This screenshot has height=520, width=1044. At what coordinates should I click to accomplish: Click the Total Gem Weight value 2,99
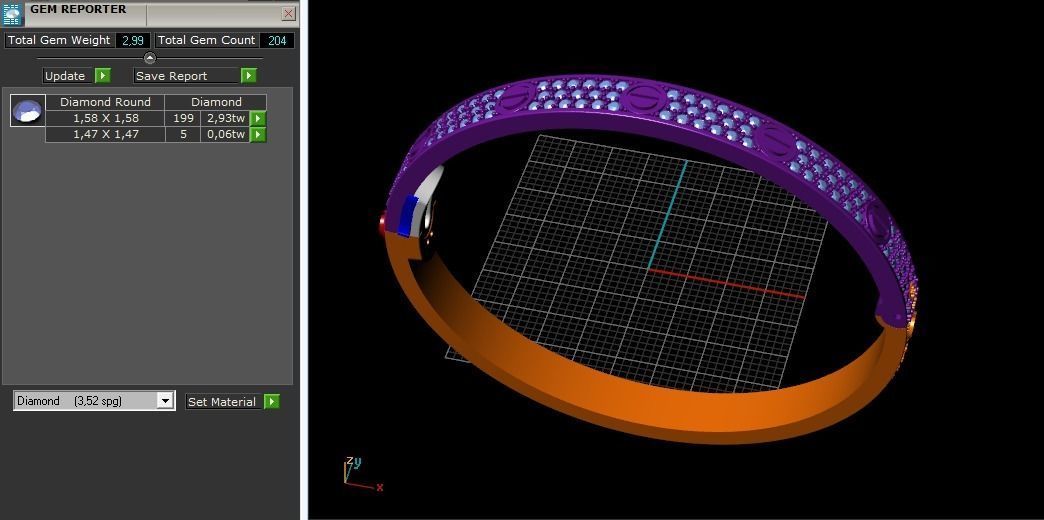(x=133, y=40)
